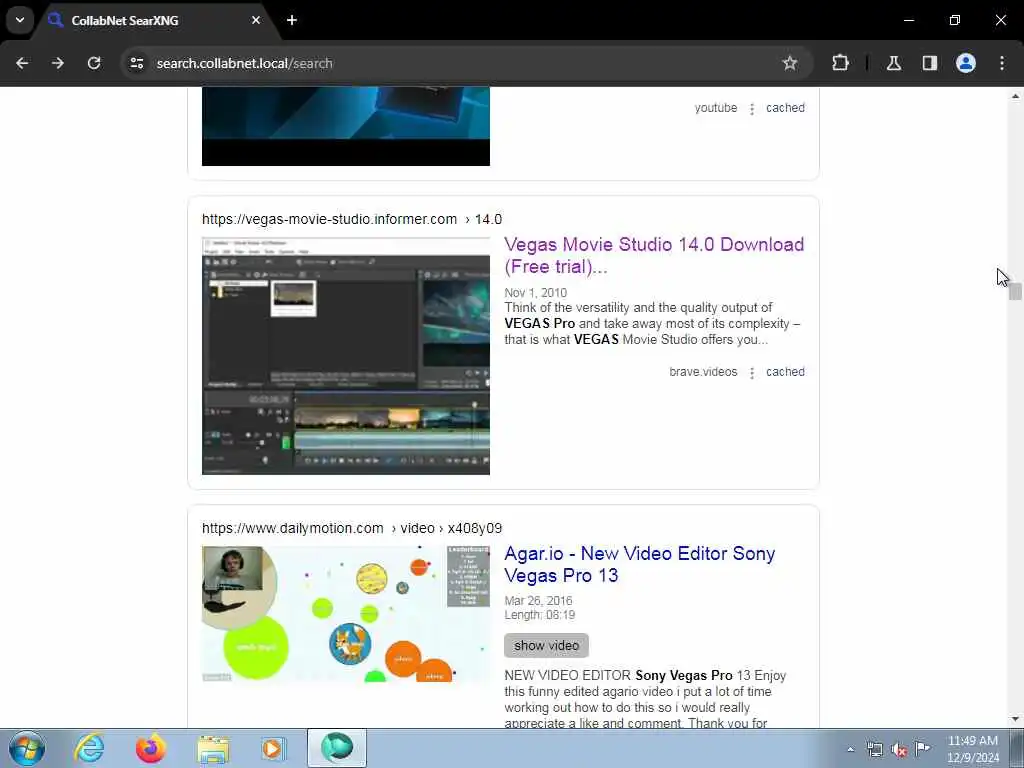Click the Length: 08:19 text

click(539, 615)
